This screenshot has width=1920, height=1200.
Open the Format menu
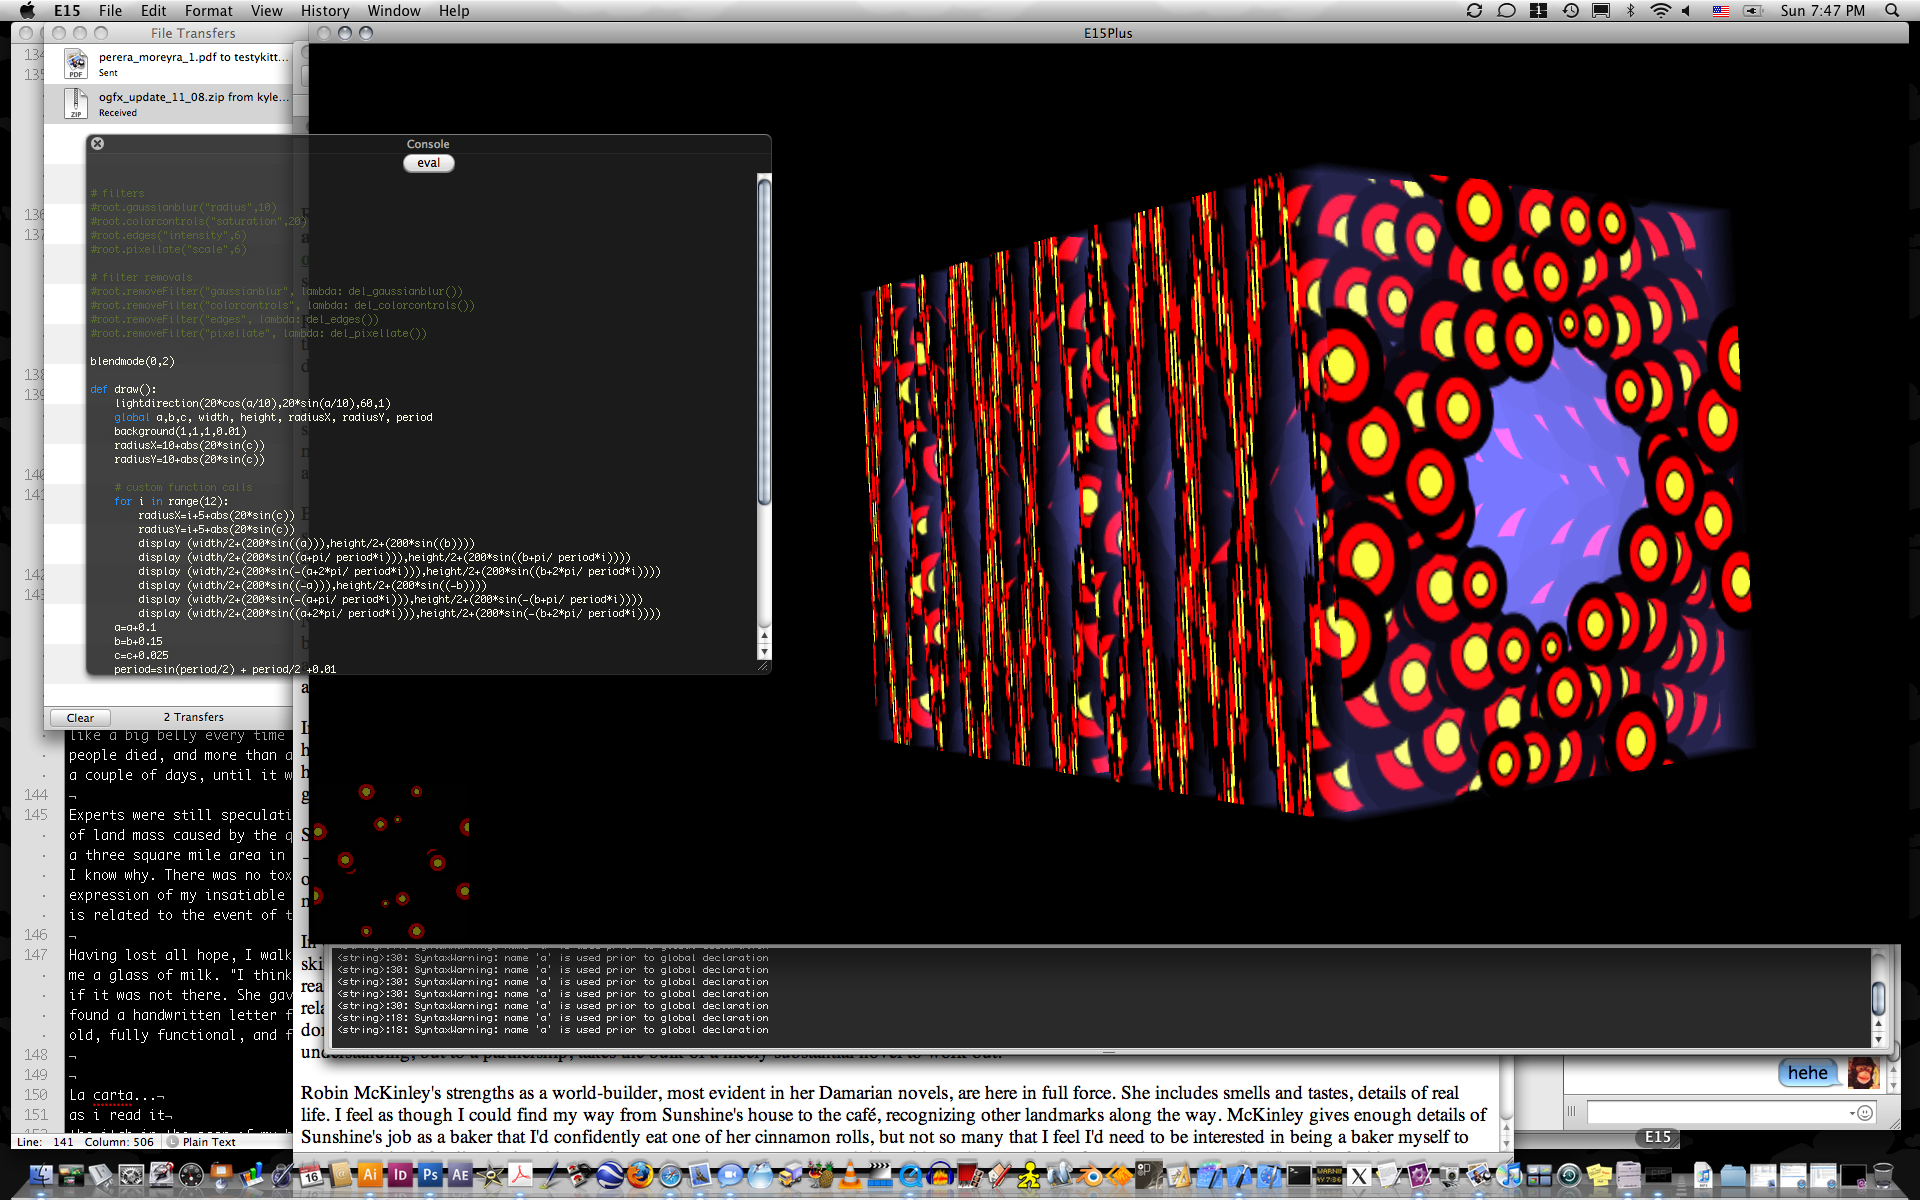tap(208, 11)
